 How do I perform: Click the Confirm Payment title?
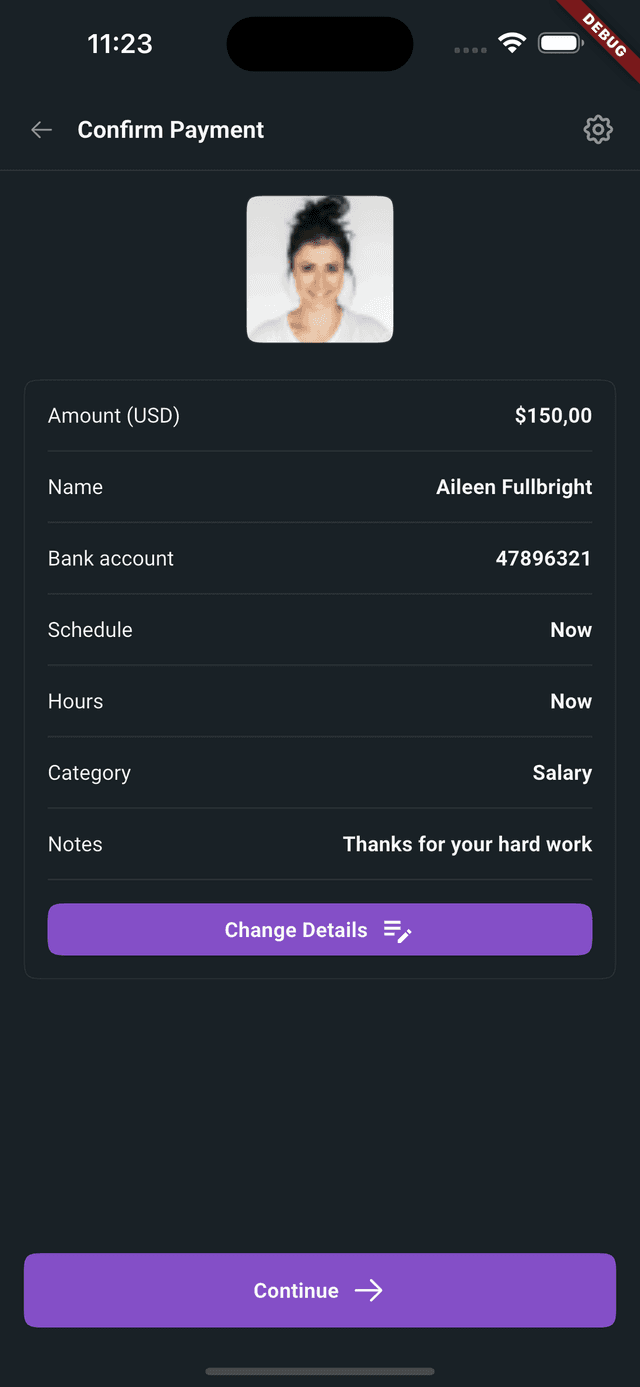click(171, 130)
